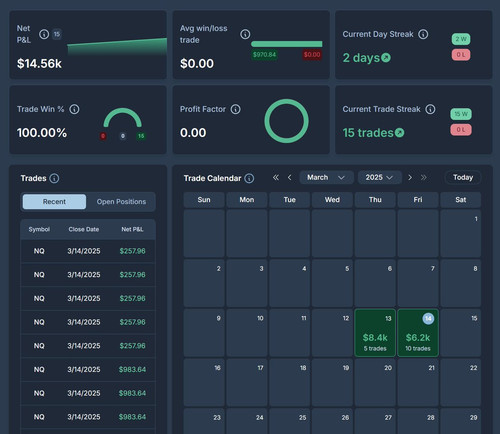Open March 13 cell showing $8.4k
500x434 pixels.
(x=375, y=333)
